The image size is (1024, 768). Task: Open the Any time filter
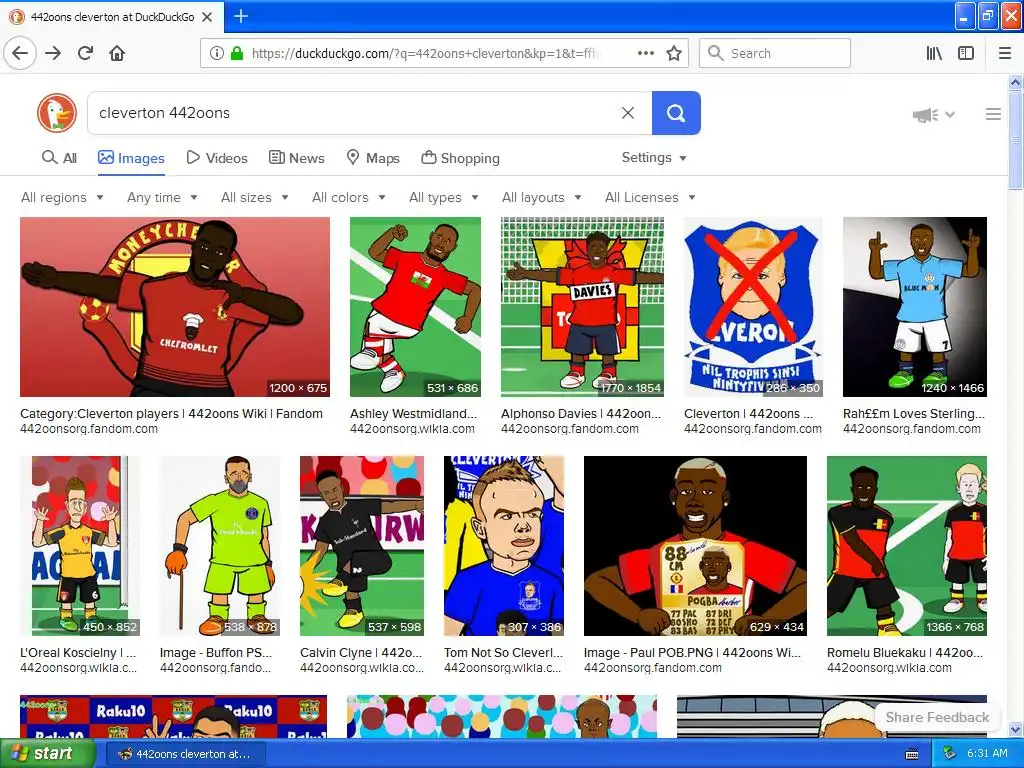162,197
